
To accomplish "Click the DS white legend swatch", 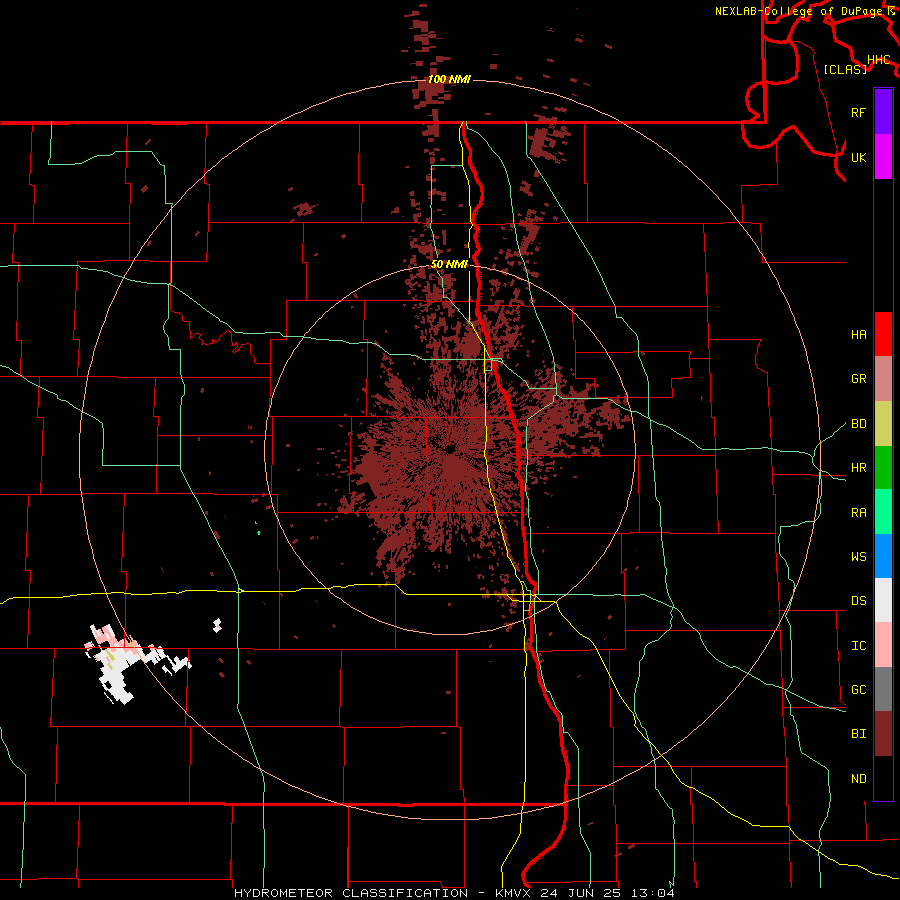I will (x=883, y=600).
